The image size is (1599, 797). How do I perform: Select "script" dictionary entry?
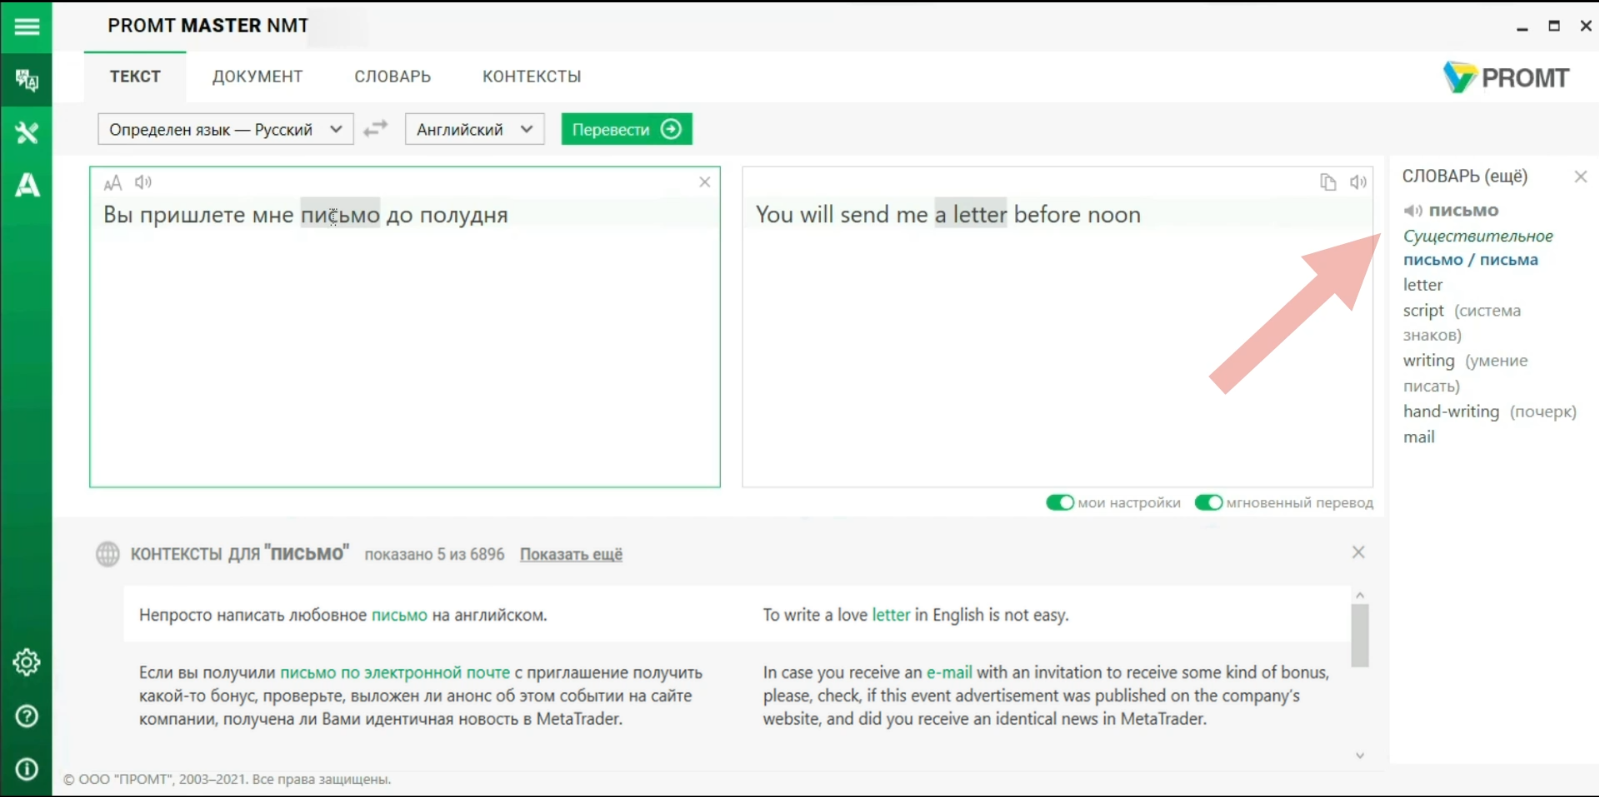tap(1423, 311)
